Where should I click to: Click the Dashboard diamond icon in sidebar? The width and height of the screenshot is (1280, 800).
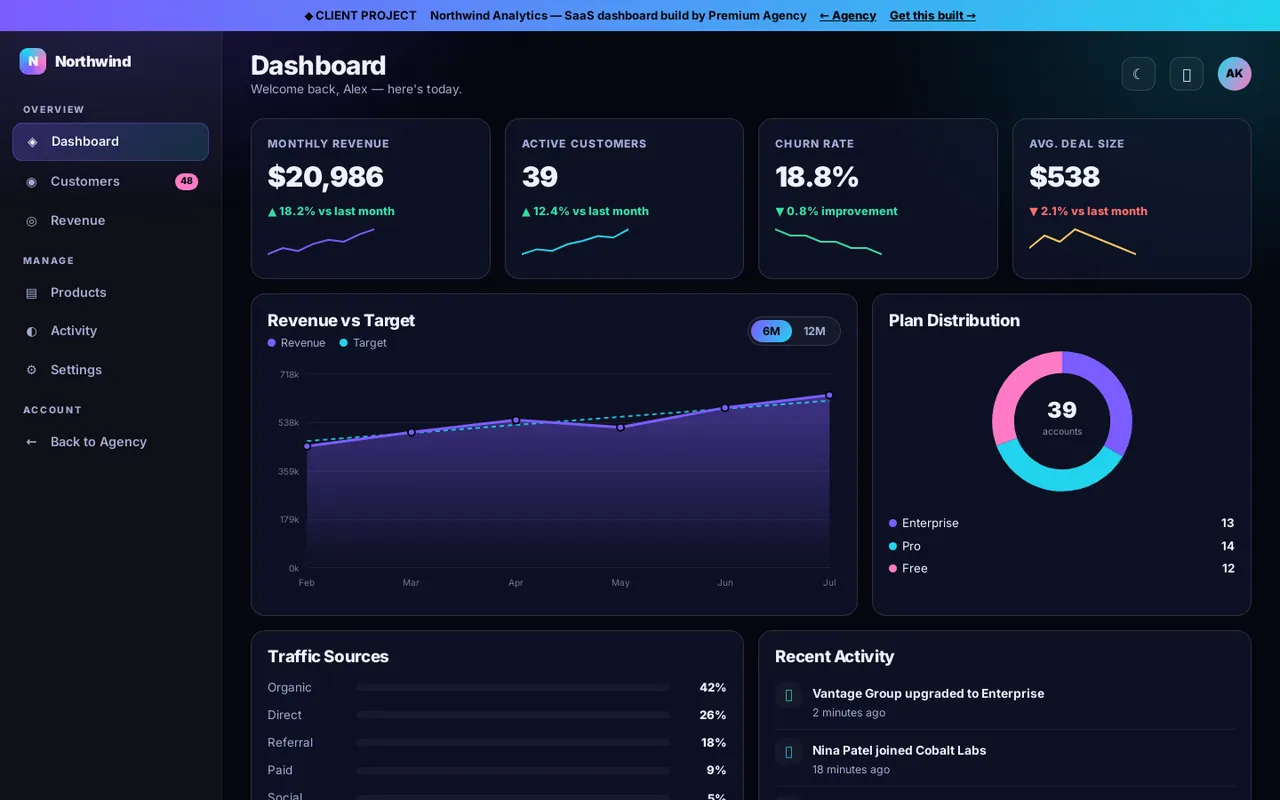[x=32, y=142]
